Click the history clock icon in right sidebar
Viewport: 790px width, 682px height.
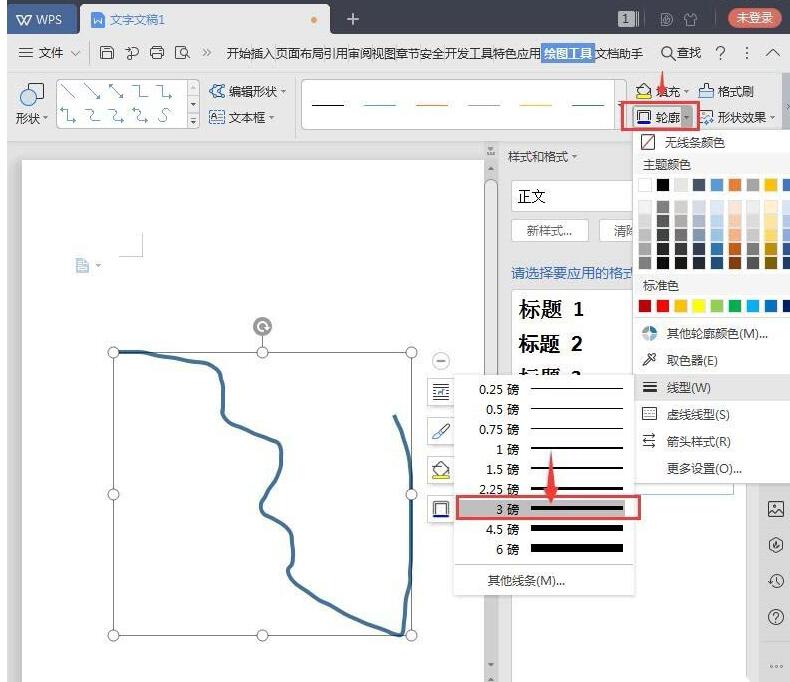776,581
